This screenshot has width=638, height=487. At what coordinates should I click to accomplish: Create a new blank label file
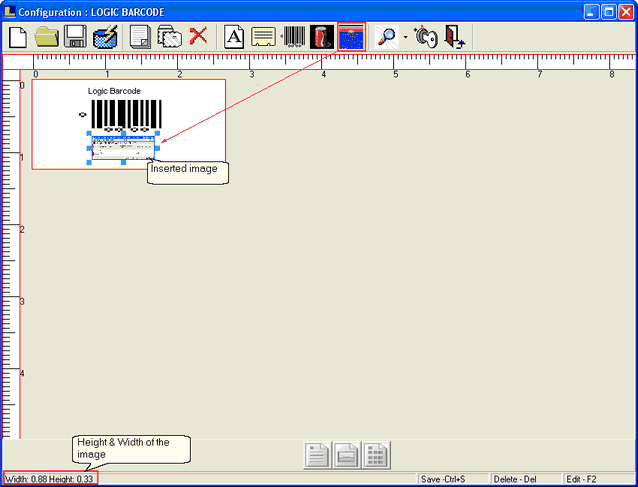click(x=18, y=37)
